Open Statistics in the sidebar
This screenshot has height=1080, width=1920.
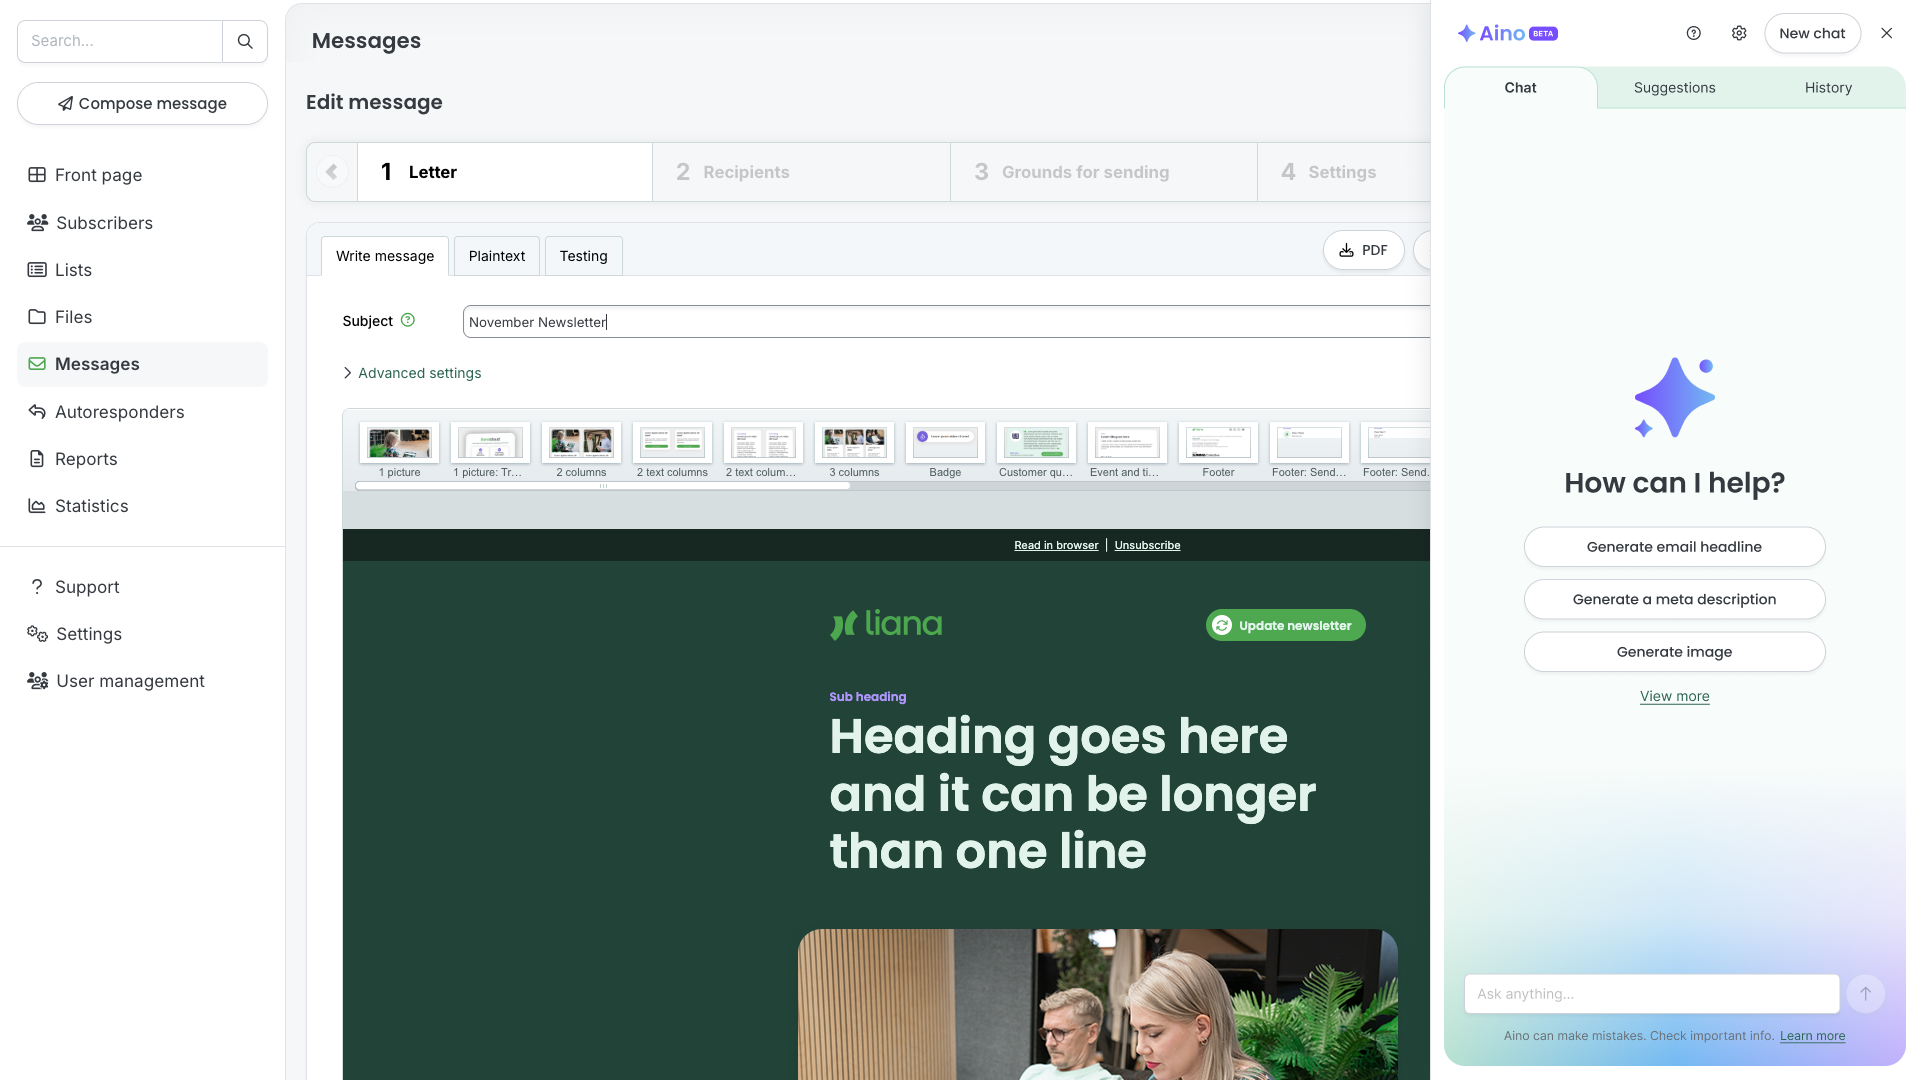click(x=91, y=506)
